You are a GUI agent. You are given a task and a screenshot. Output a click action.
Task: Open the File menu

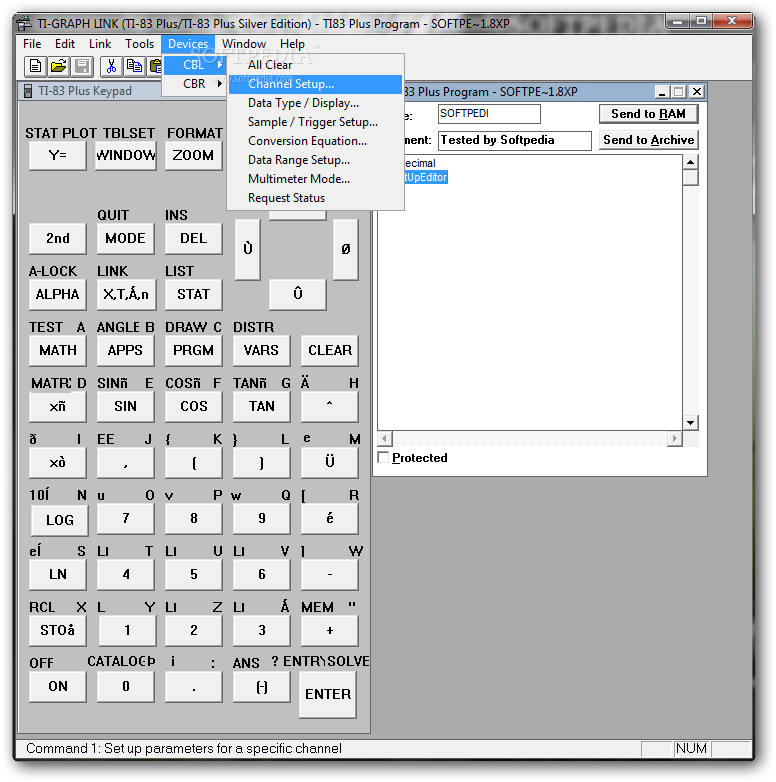[32, 44]
